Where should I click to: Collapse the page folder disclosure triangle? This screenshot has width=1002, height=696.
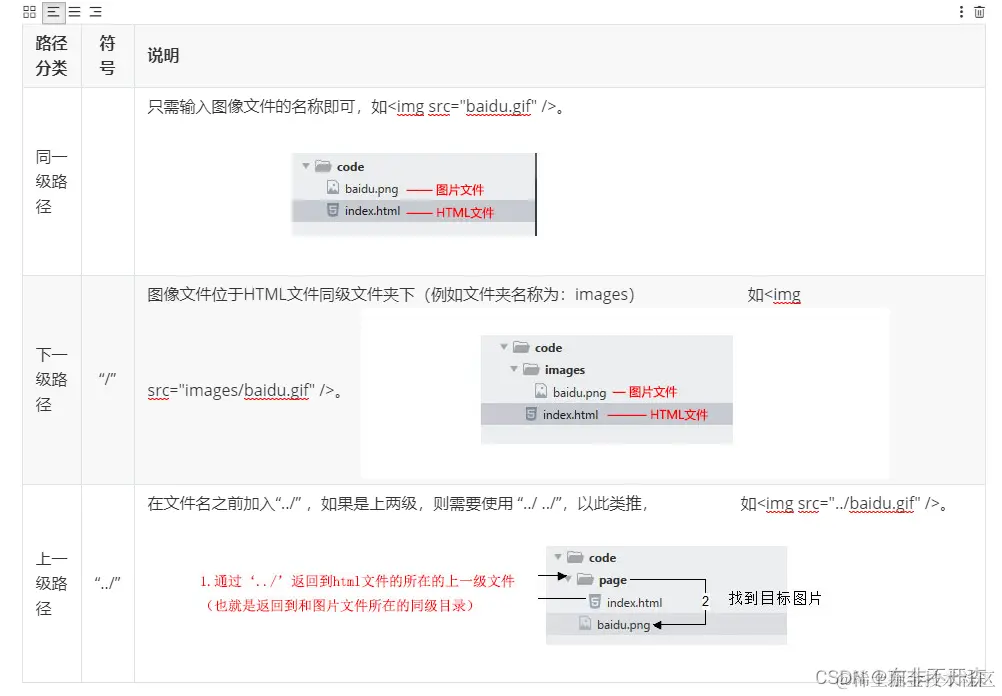570,579
